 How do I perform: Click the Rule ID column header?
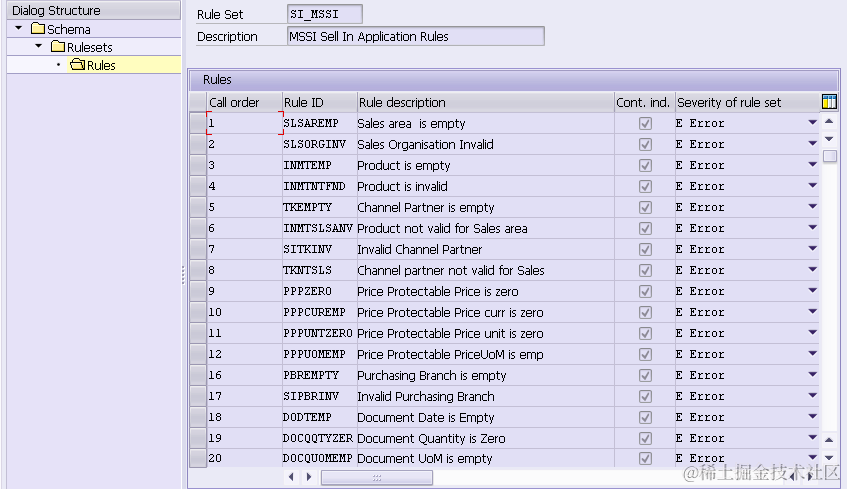coord(319,102)
